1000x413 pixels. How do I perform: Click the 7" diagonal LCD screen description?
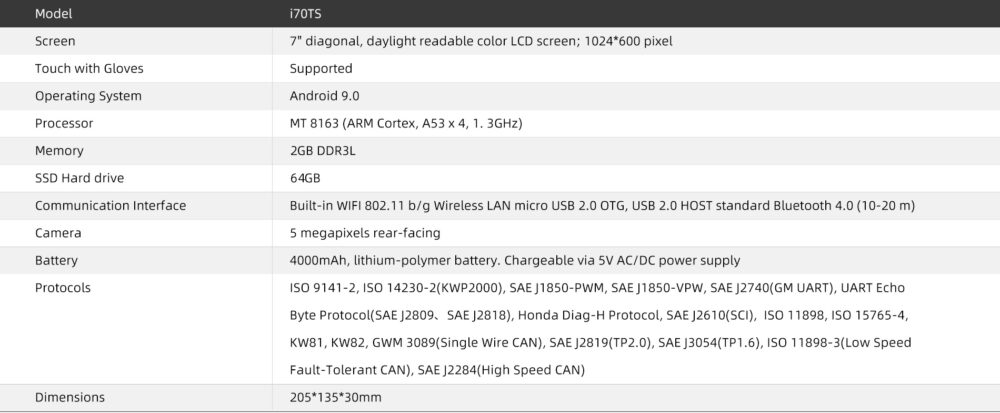(480, 42)
